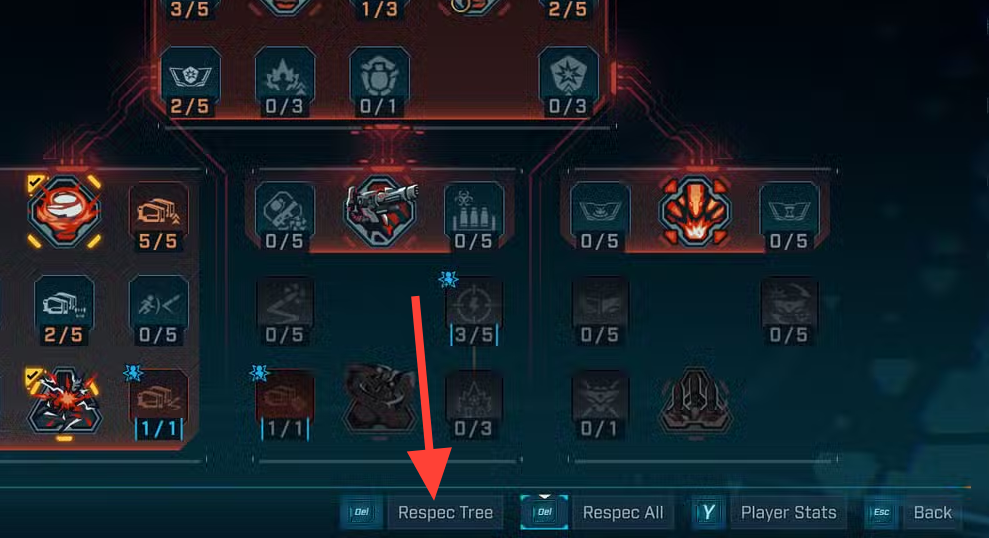
Task: Select the heavy gun skill icon
Action: click(x=380, y=211)
